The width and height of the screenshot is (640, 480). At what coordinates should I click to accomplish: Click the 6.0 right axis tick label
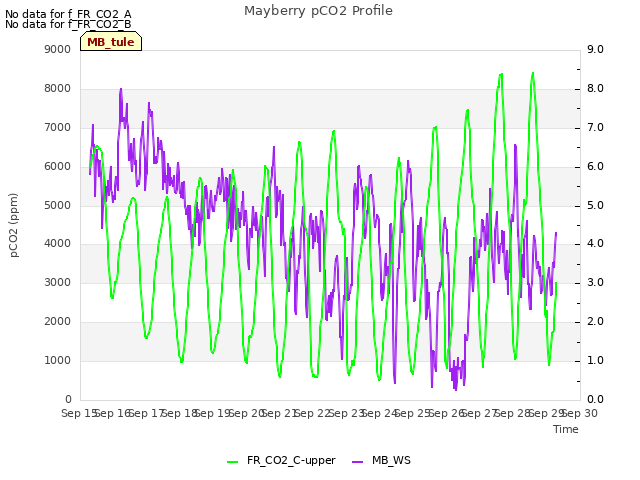tap(595, 167)
